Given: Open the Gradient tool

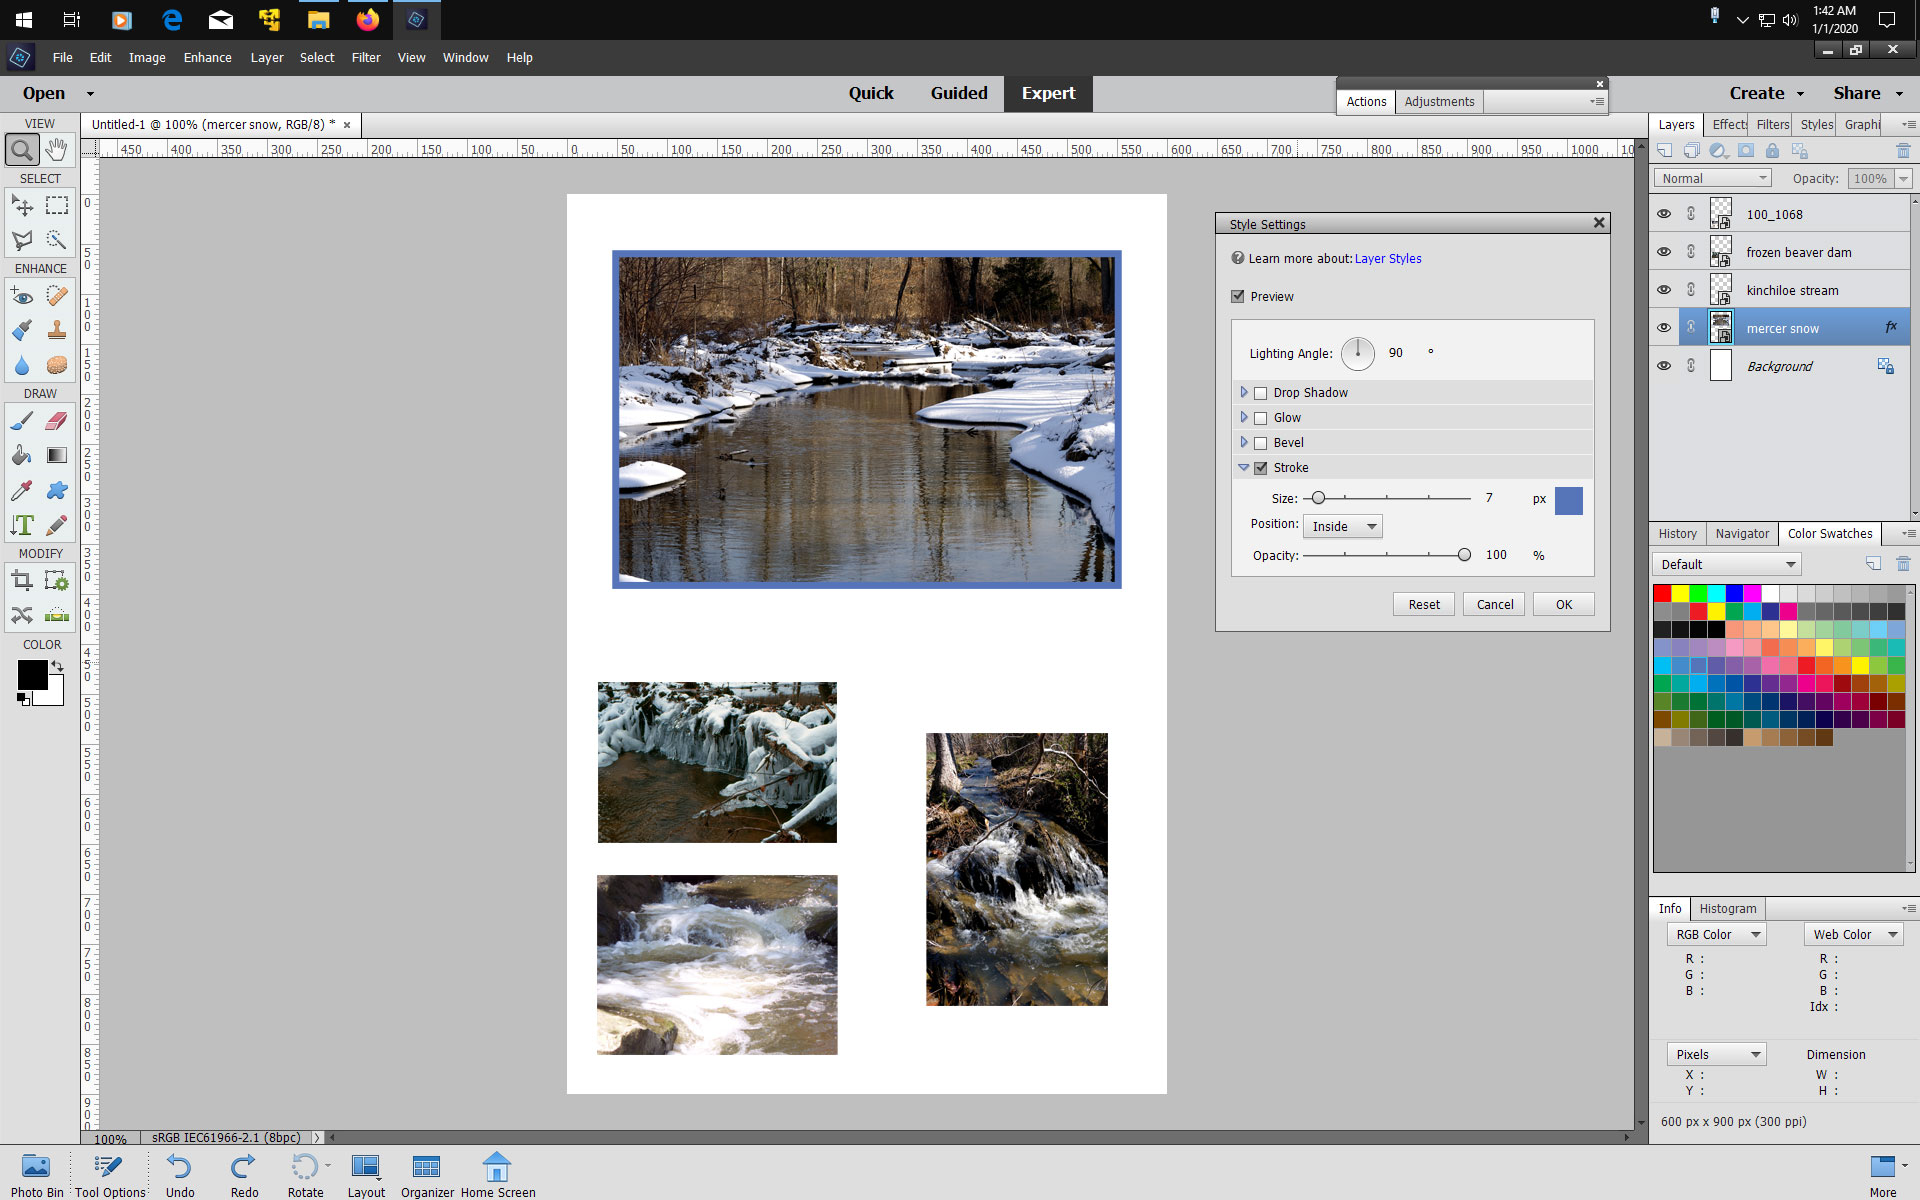Looking at the screenshot, I should coord(56,455).
